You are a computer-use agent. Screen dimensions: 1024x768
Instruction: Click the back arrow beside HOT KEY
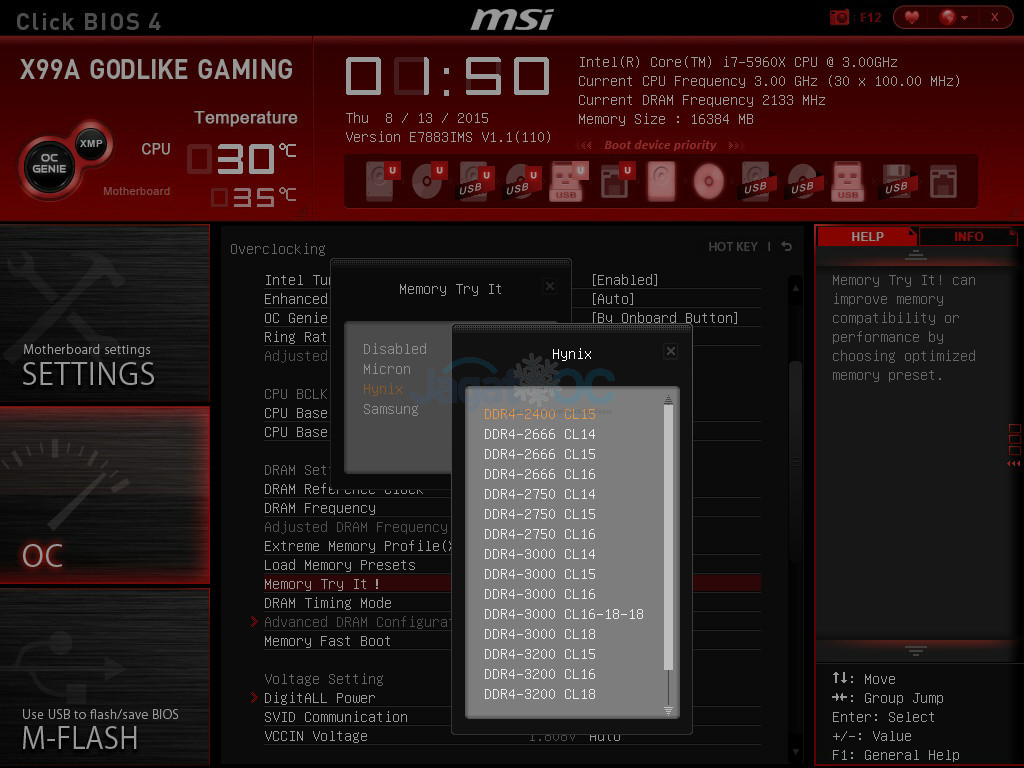point(787,247)
